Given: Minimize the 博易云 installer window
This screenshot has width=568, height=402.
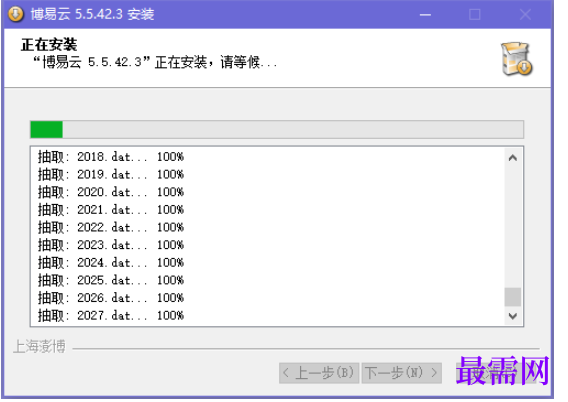Looking at the screenshot, I should coord(425,15).
